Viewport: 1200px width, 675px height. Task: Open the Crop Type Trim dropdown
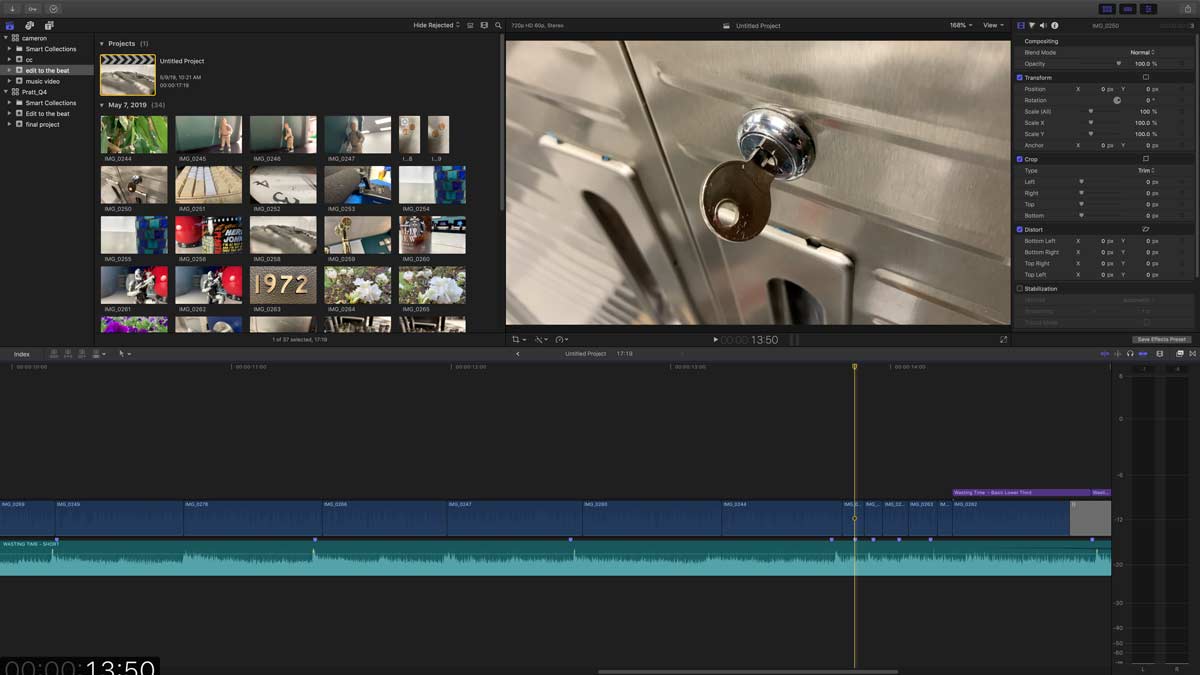1146,170
